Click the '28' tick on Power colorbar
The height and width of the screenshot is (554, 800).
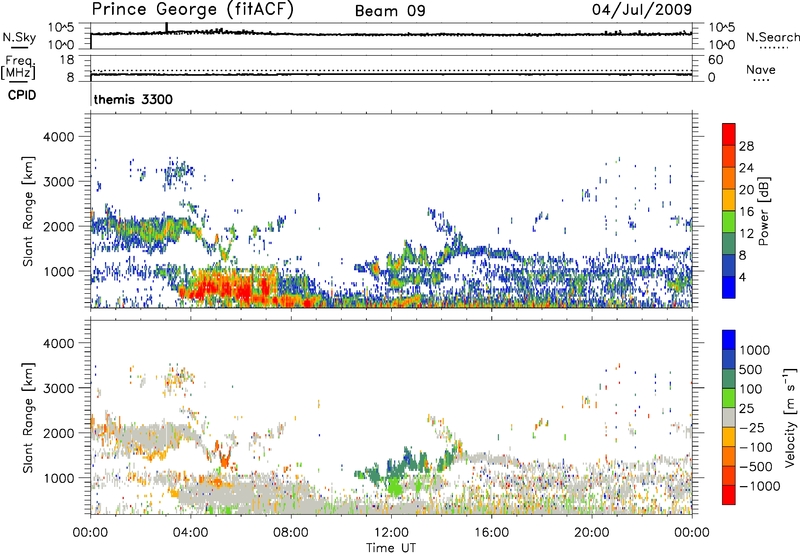coord(746,146)
